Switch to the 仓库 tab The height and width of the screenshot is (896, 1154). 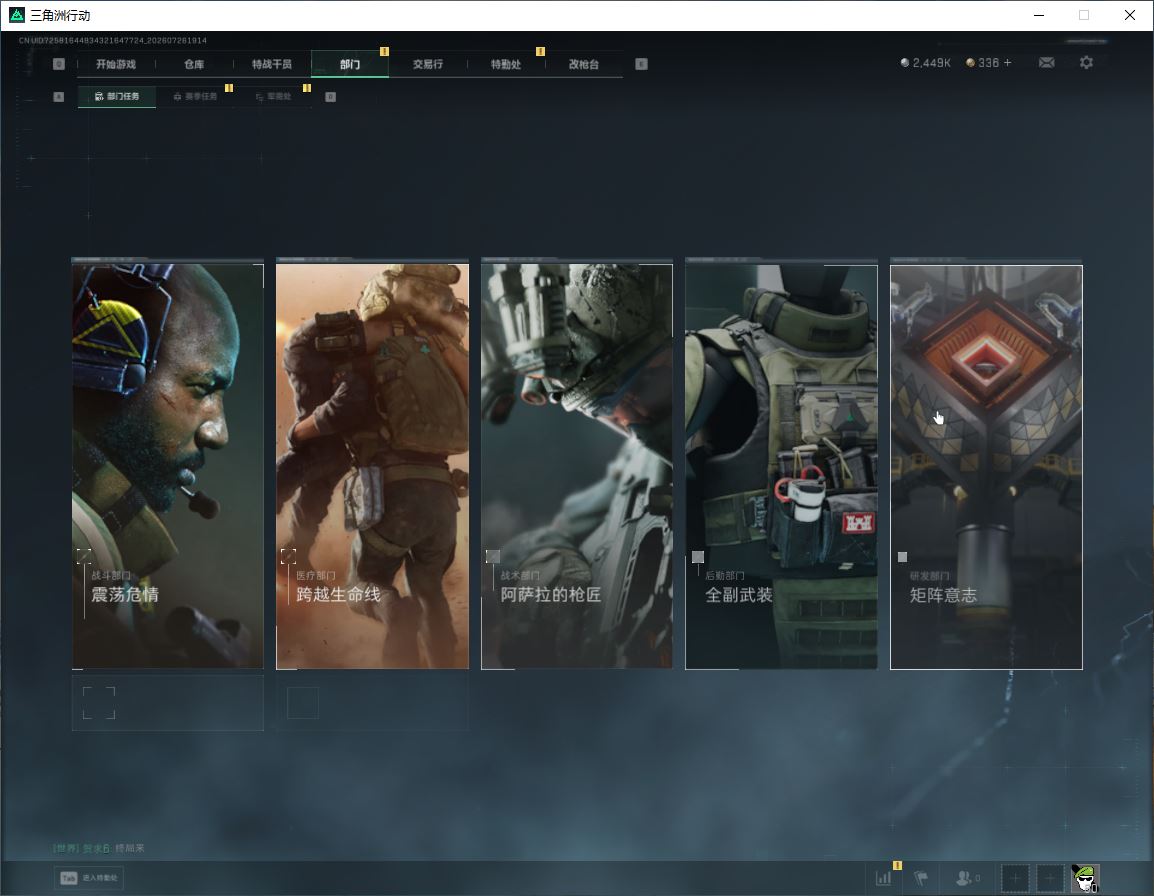tap(194, 64)
